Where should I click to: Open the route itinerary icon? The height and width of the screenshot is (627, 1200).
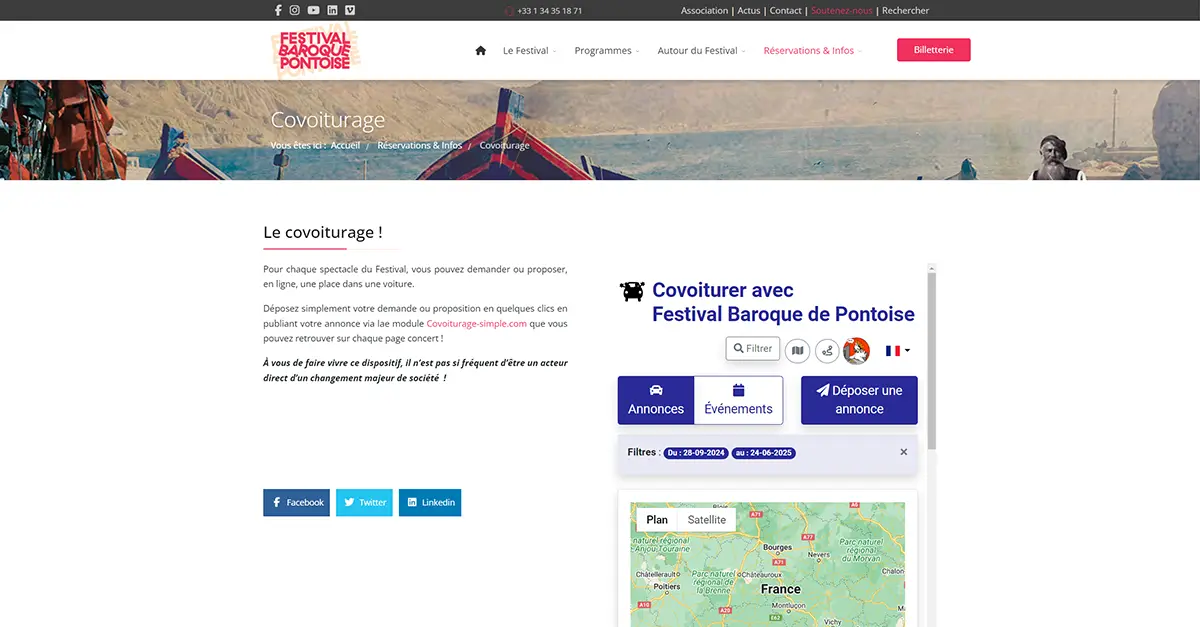(827, 350)
